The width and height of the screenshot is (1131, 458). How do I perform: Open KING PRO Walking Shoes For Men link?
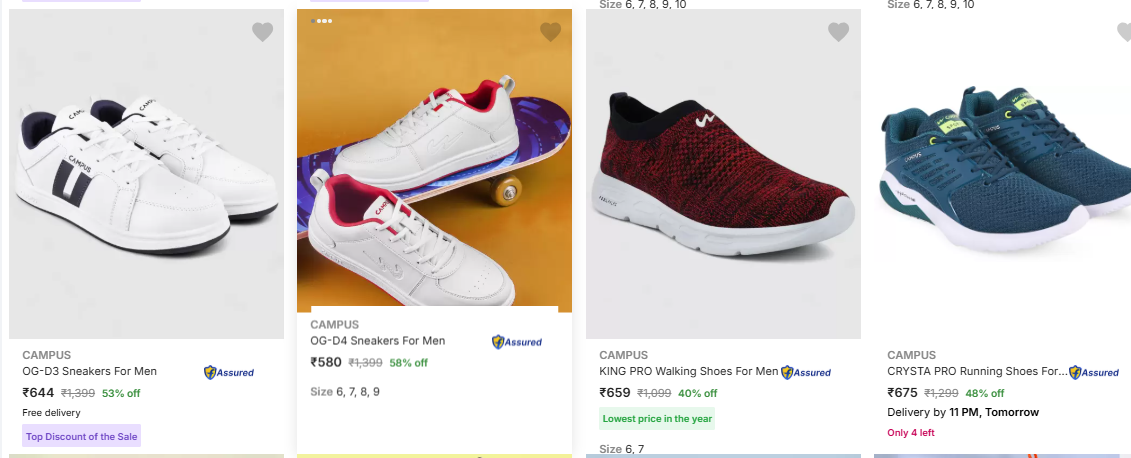(688, 371)
